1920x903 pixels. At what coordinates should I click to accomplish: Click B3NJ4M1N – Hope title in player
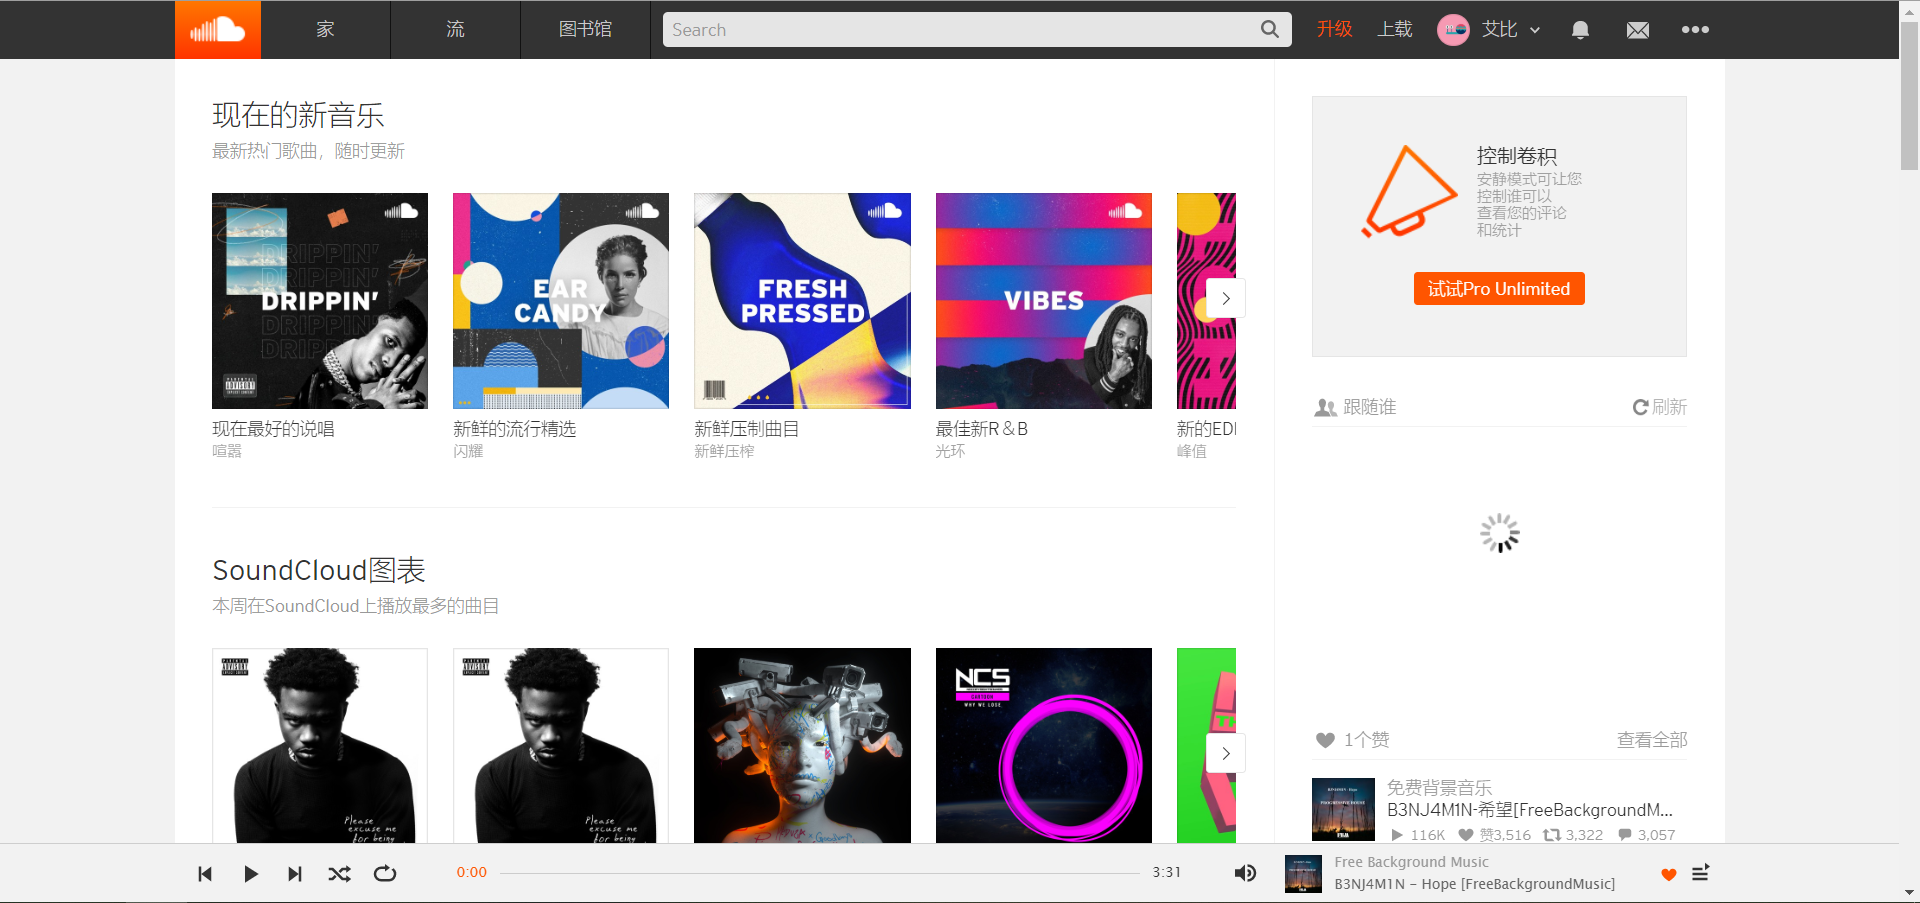point(1474,884)
